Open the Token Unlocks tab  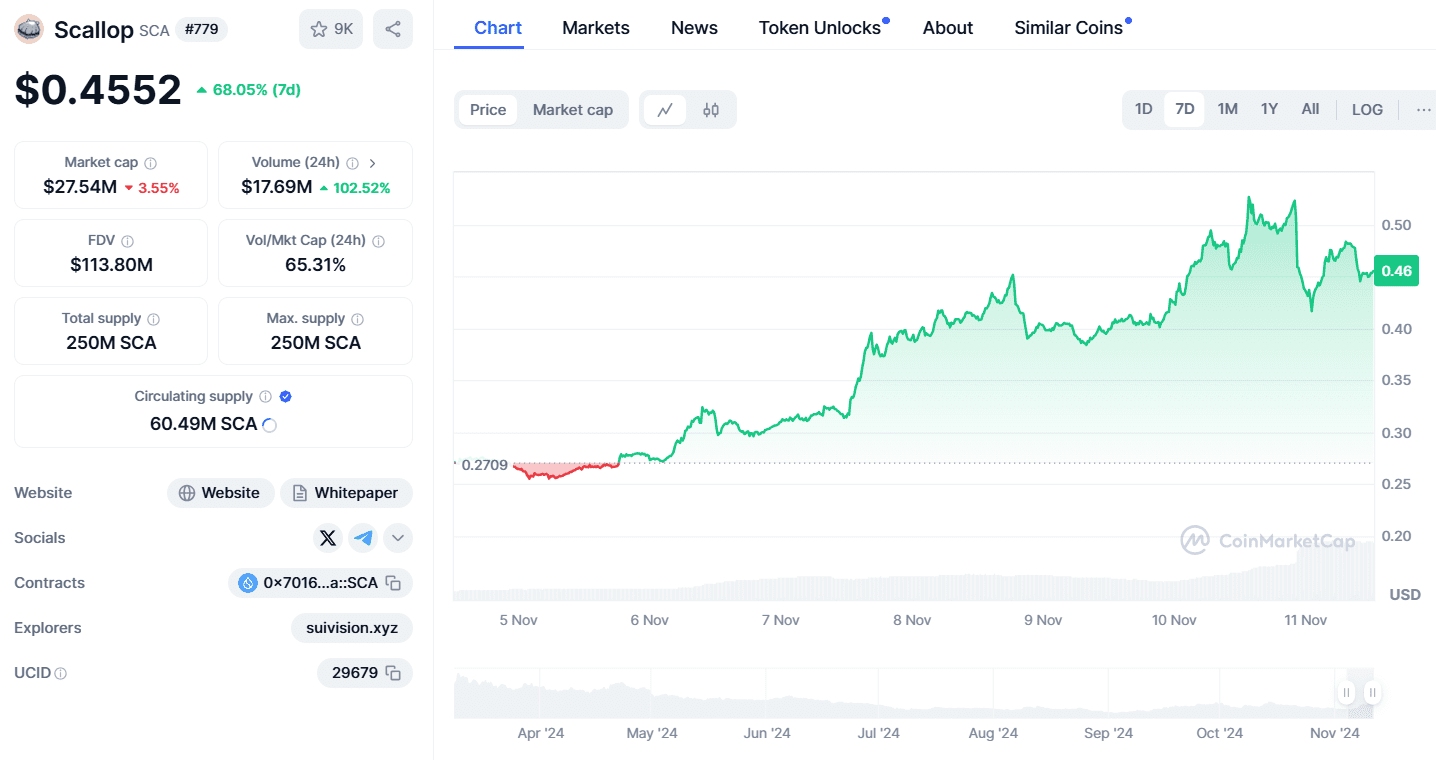coord(818,27)
